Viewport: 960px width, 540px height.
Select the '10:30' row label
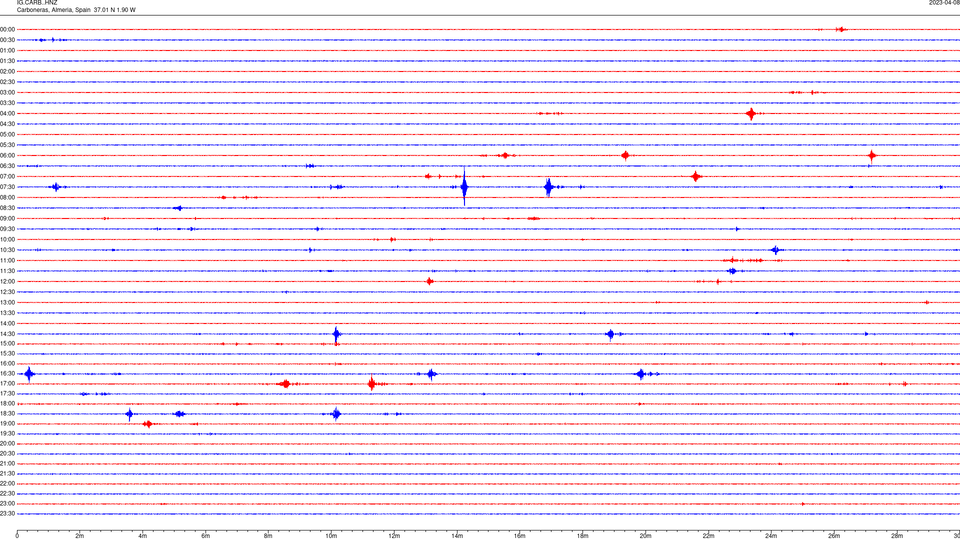coord(7,250)
